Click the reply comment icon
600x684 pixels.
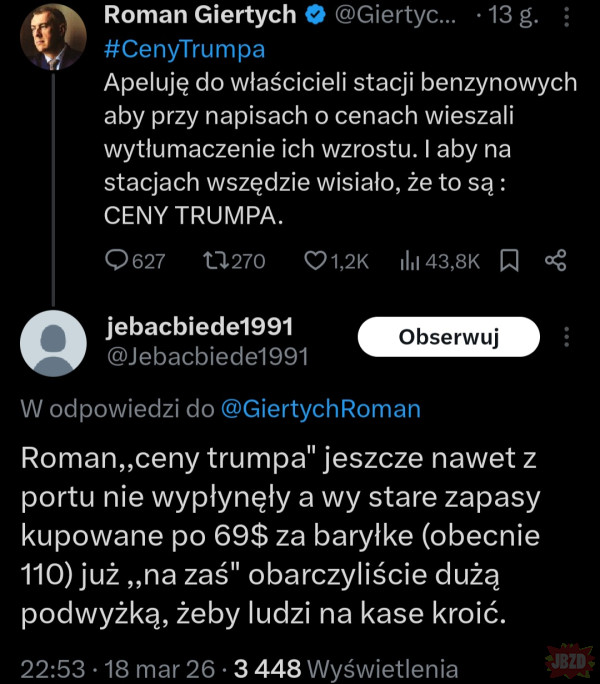[x=119, y=261]
